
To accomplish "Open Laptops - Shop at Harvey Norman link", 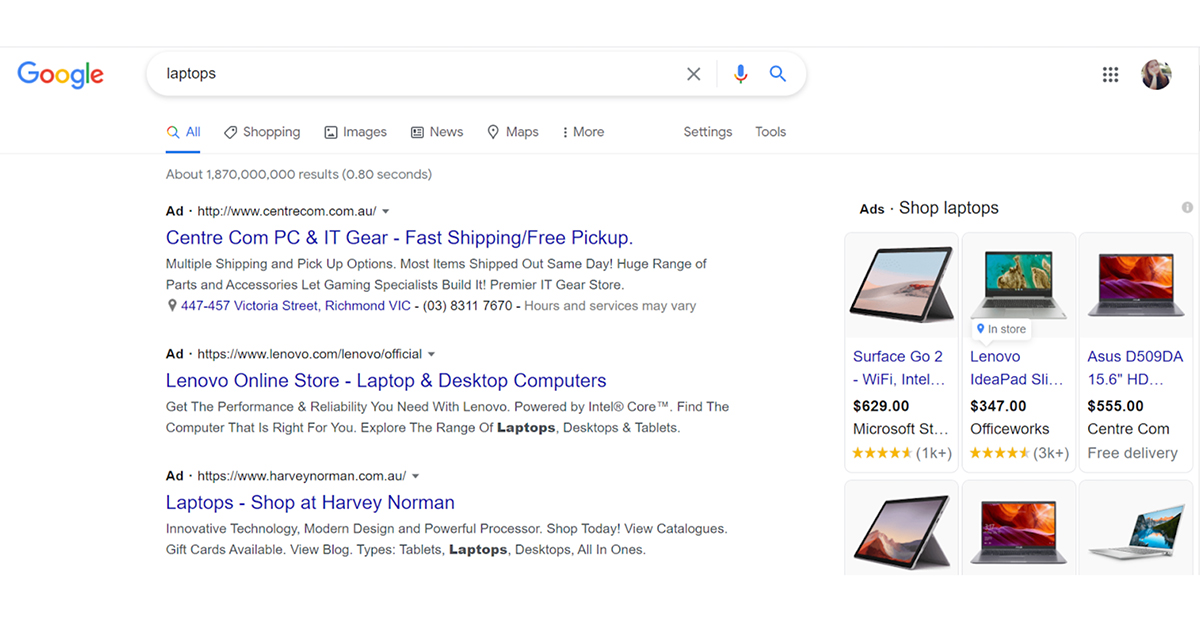I will tap(310, 503).
